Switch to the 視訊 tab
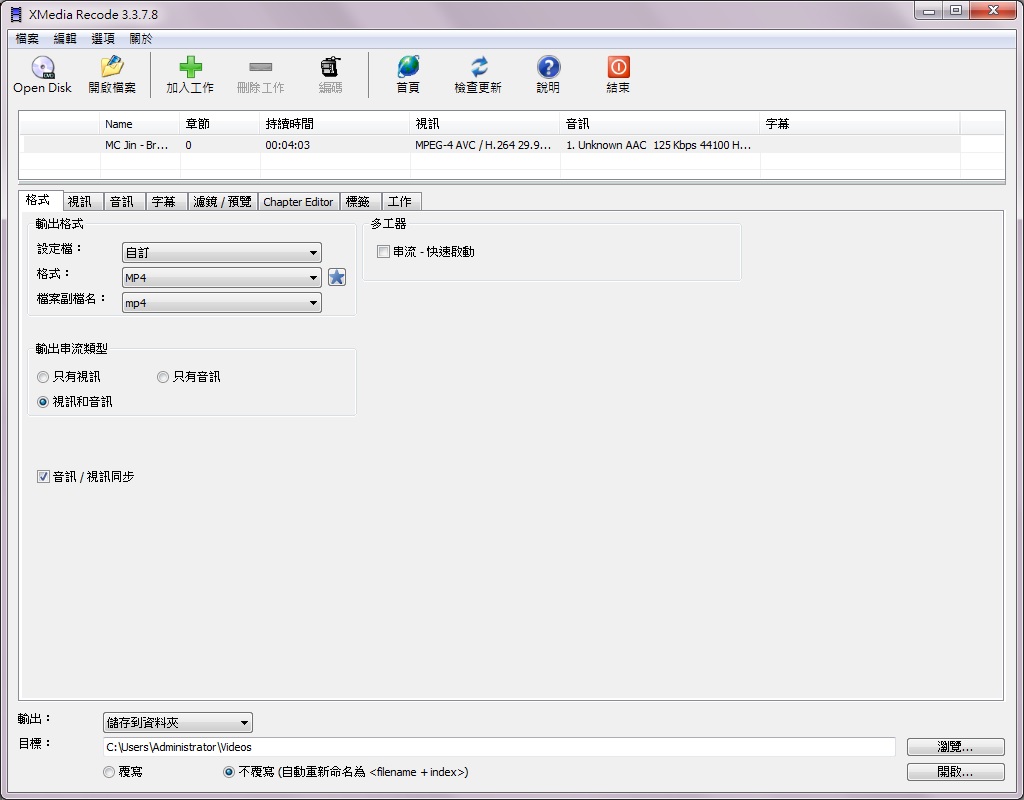 point(82,200)
